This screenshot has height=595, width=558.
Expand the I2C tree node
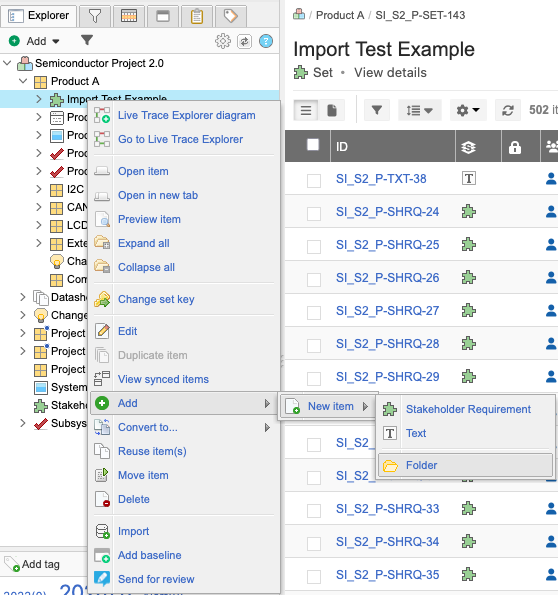(39, 189)
